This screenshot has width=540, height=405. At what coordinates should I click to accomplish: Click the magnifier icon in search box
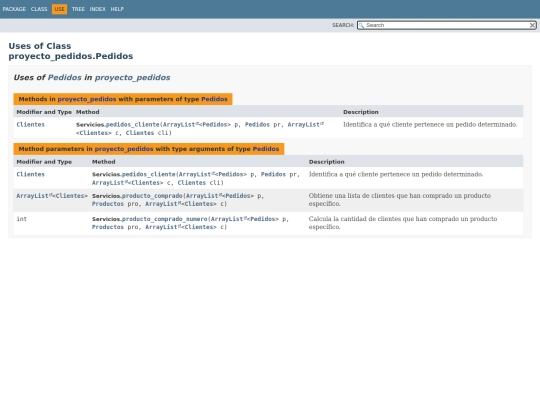pos(361,25)
